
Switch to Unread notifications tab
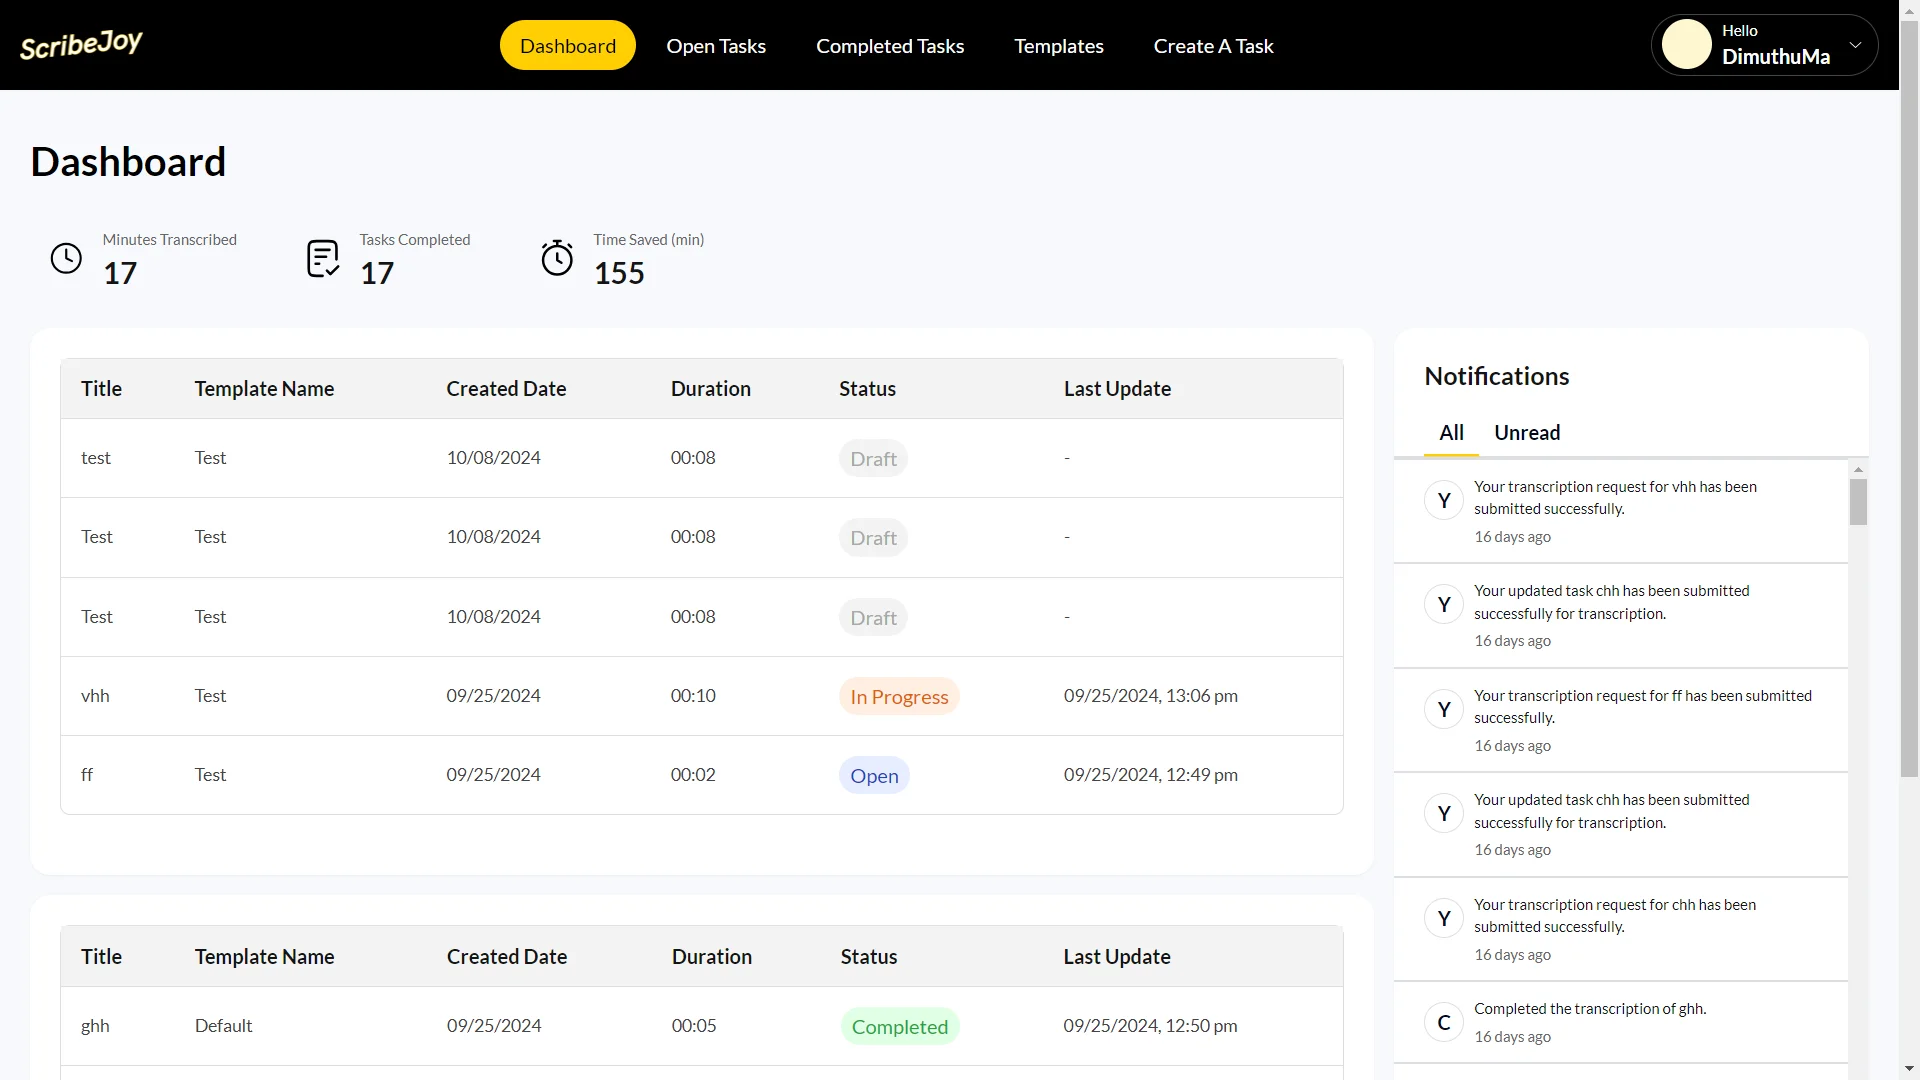tap(1526, 433)
